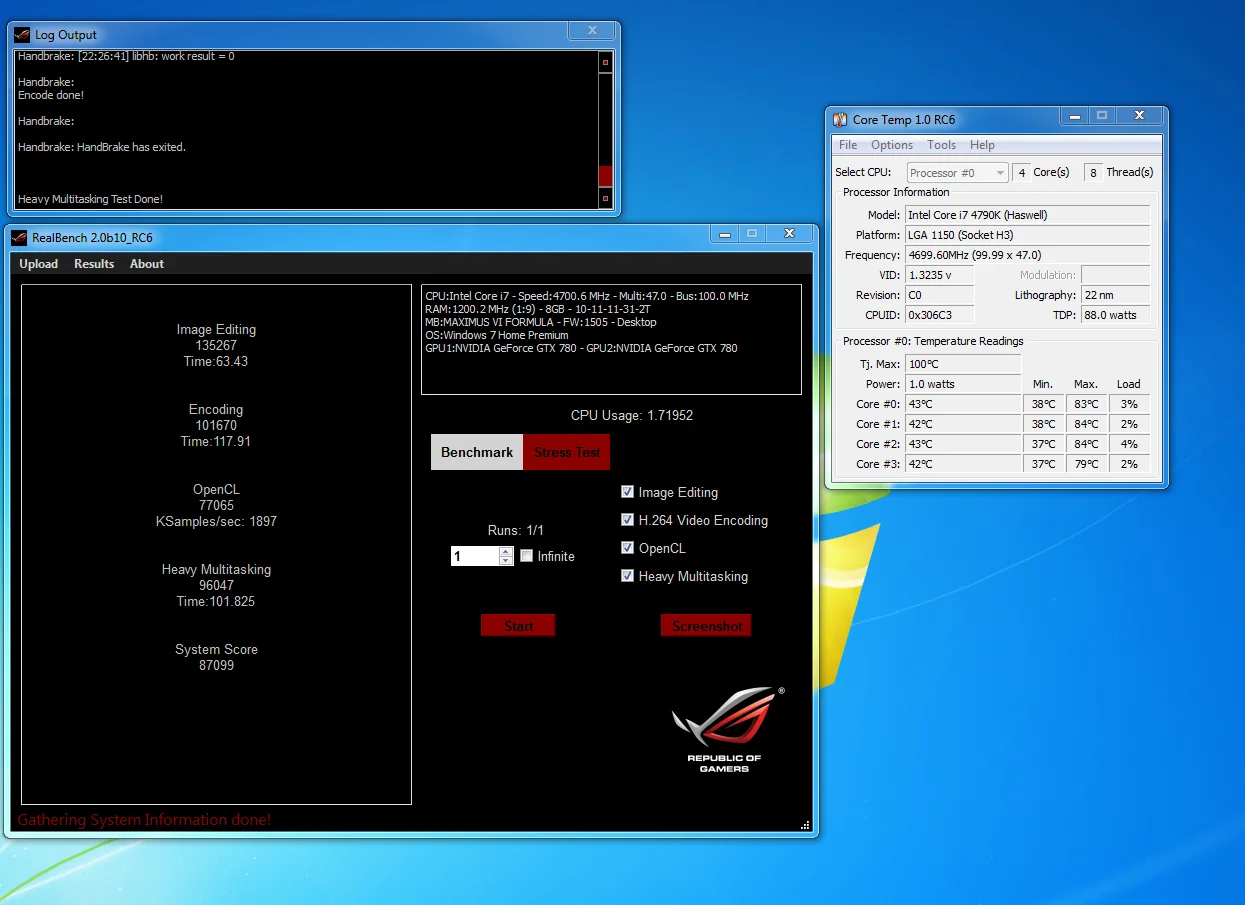Open the Help menu in Core Temp
Image resolution: width=1245 pixels, height=905 pixels.
coord(983,145)
